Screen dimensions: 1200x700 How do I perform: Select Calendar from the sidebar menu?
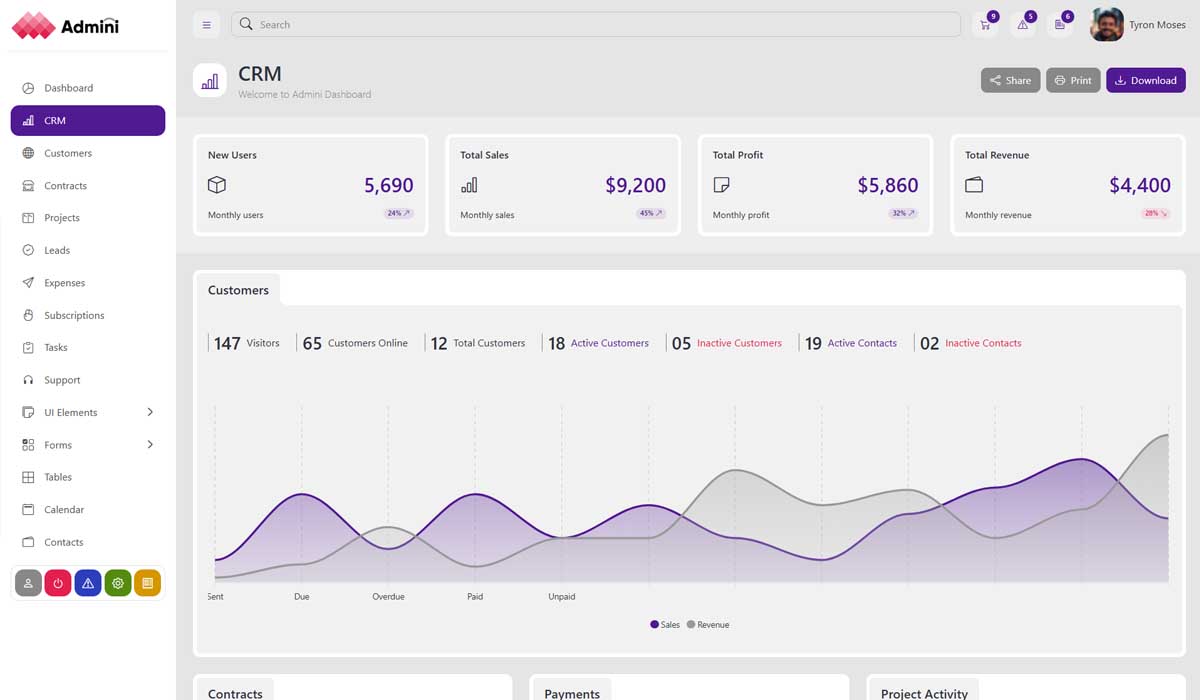(64, 509)
